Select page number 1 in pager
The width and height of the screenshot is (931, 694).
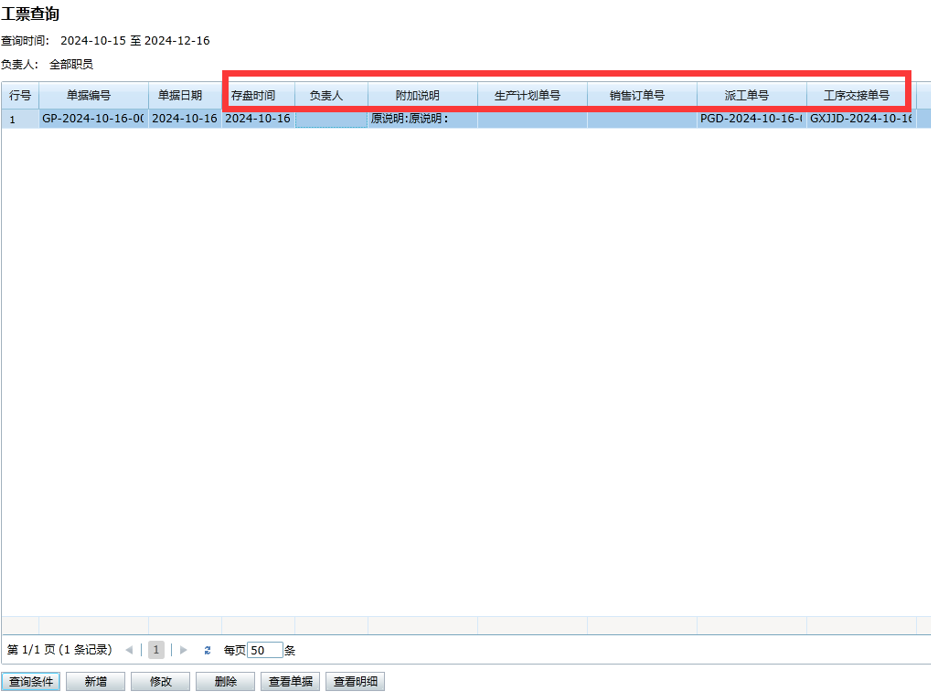point(156,650)
